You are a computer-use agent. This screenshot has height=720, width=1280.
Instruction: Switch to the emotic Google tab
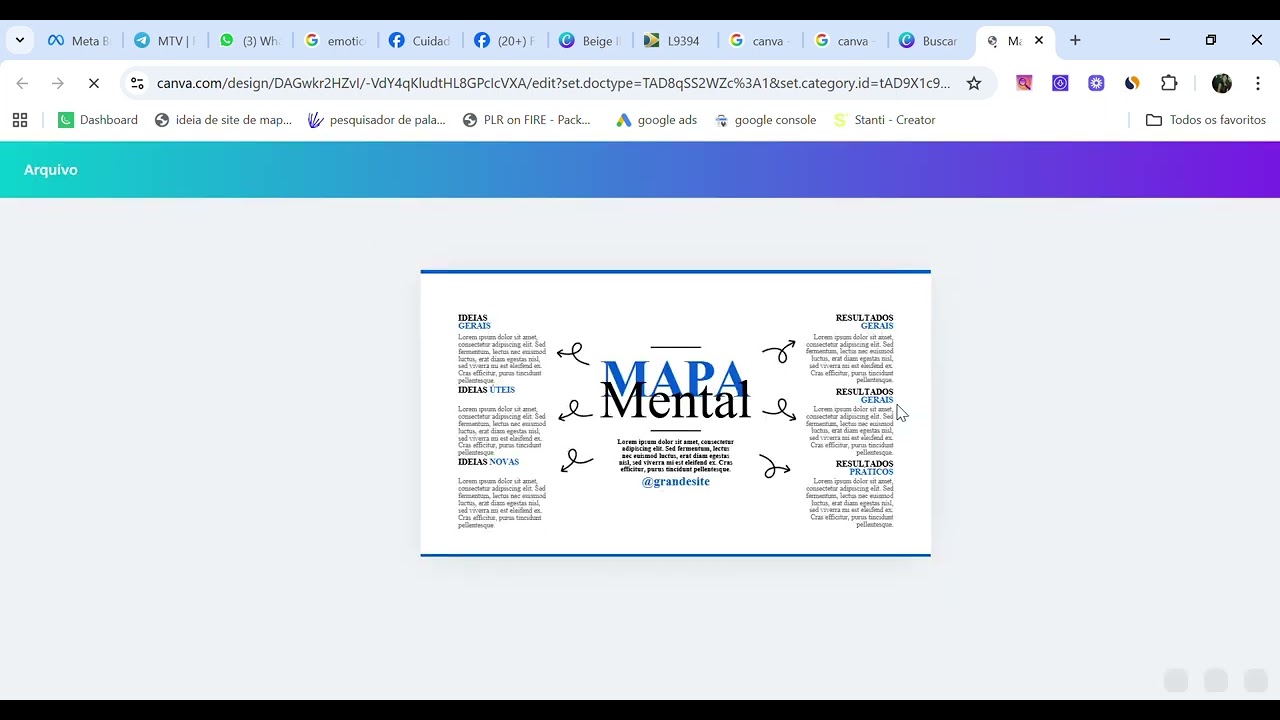[x=335, y=41]
